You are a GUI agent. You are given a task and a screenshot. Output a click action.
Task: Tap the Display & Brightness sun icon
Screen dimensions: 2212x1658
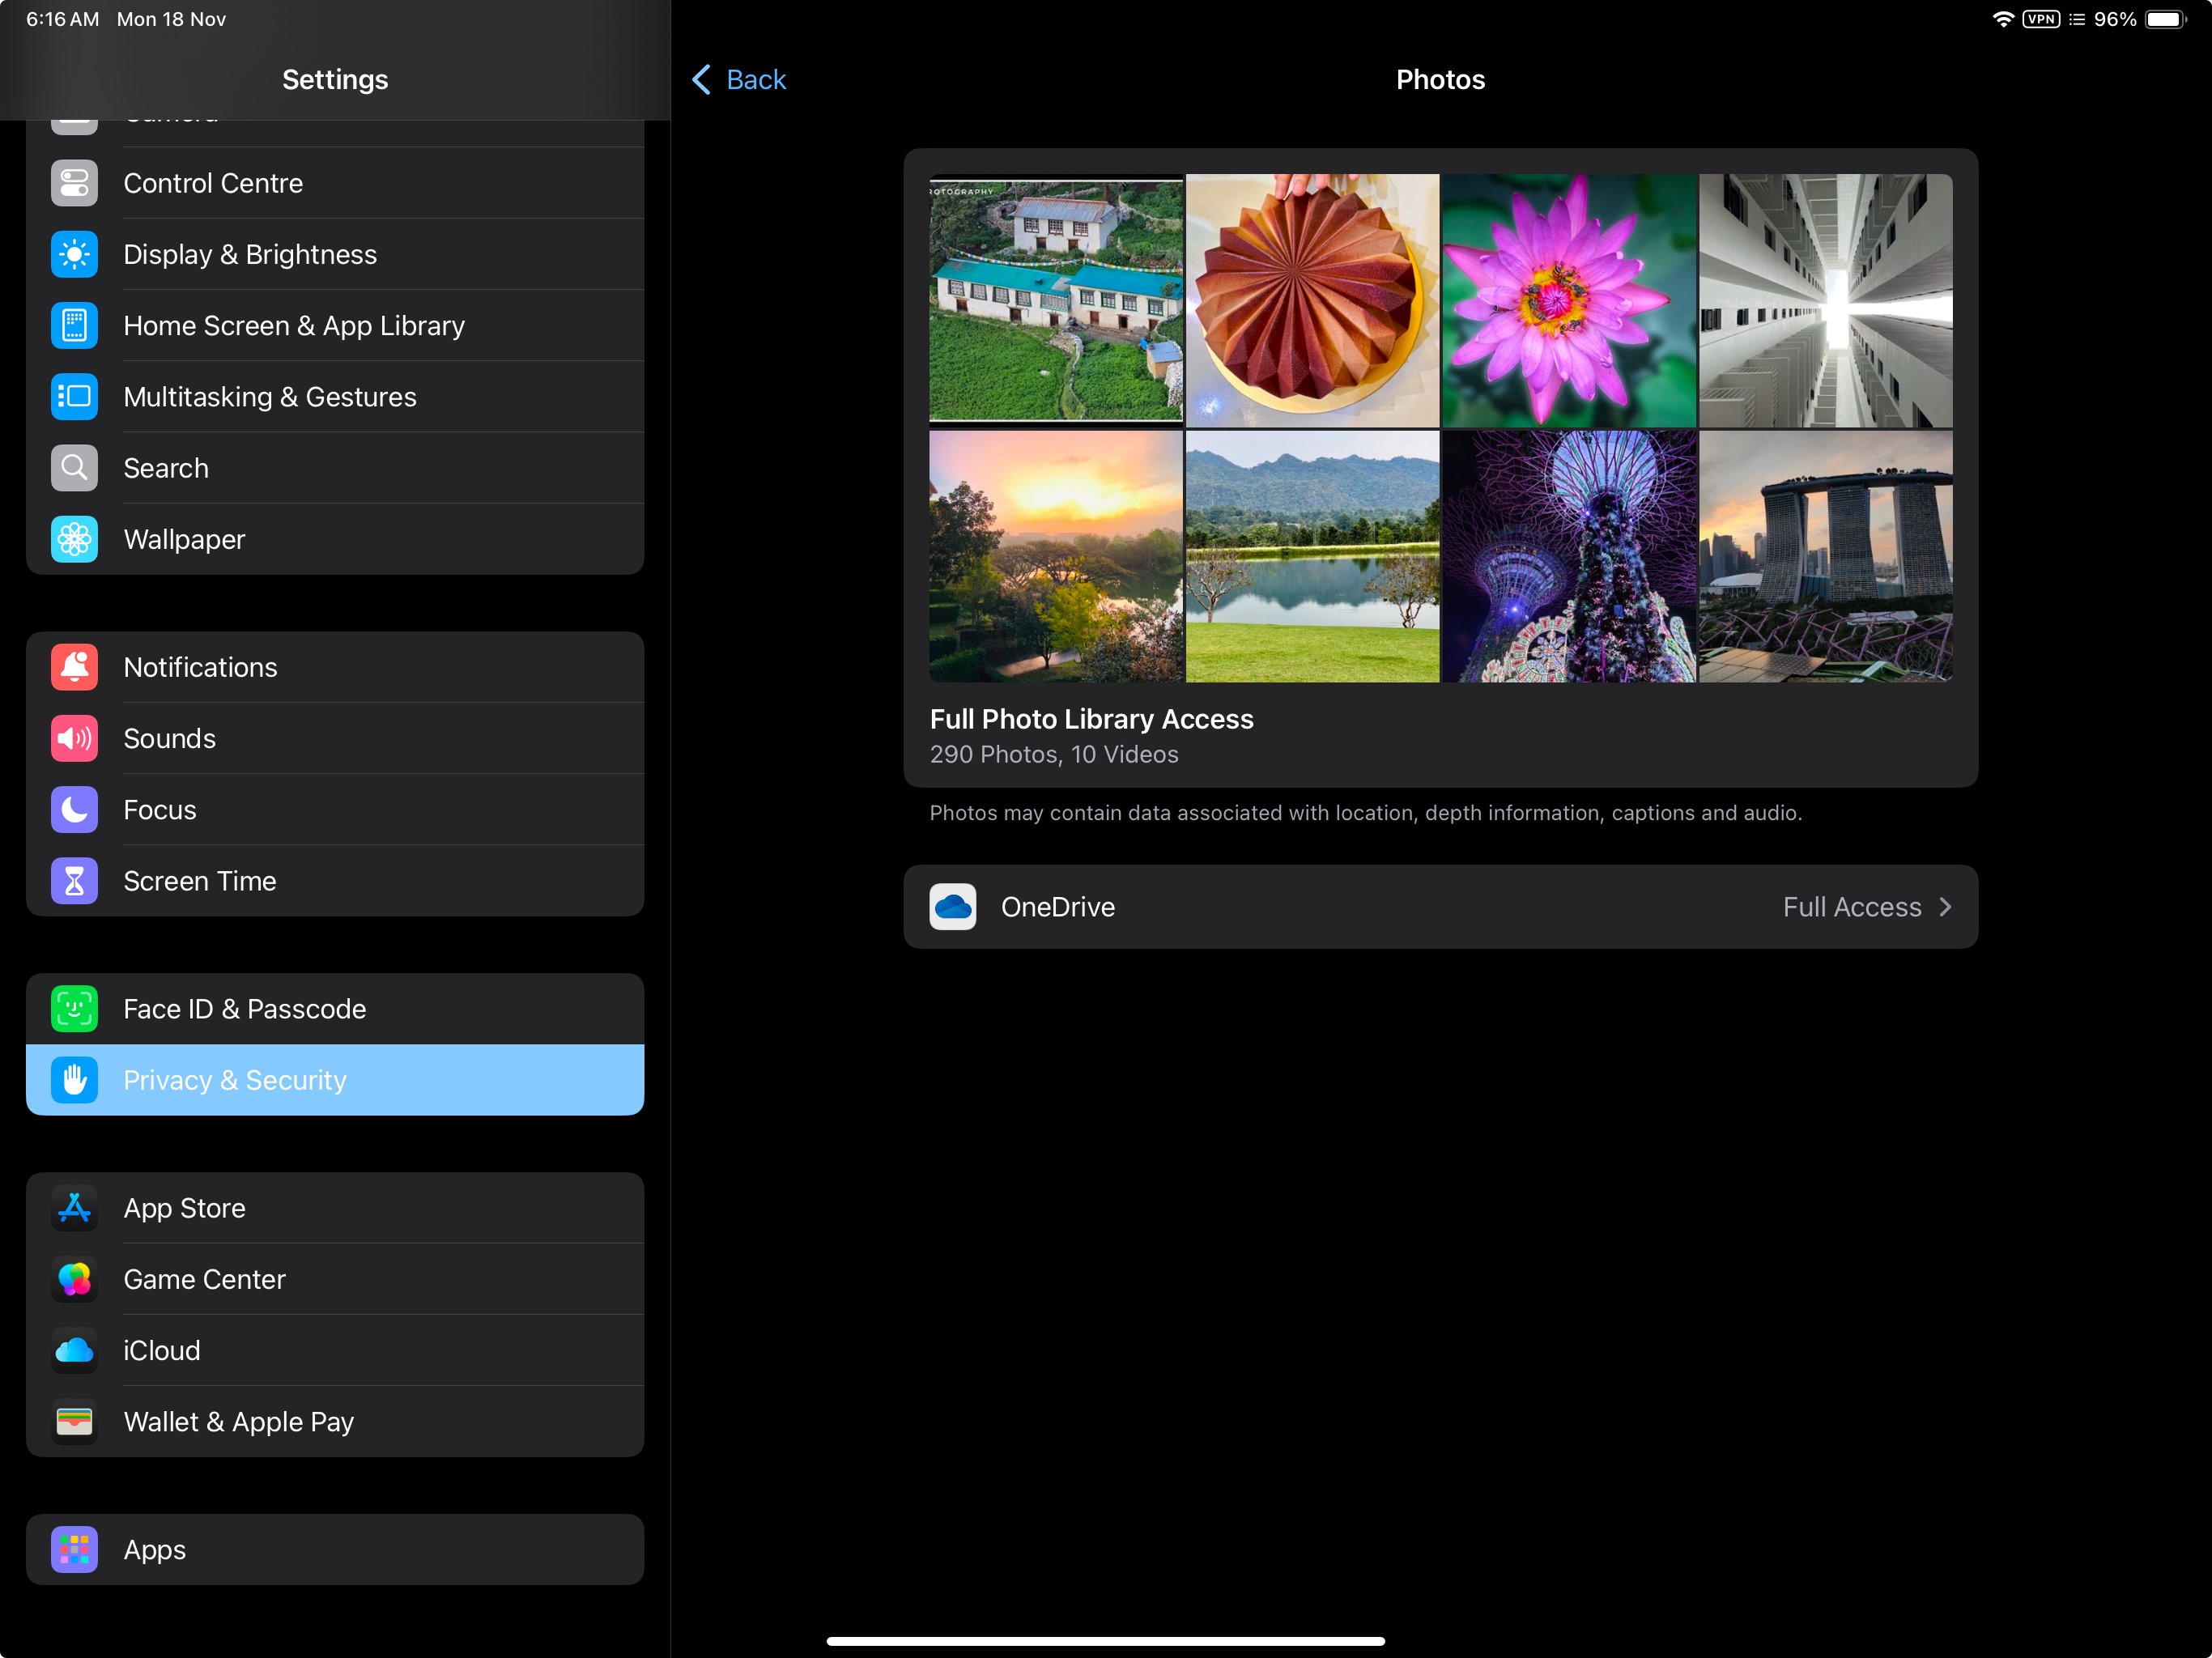click(x=74, y=254)
